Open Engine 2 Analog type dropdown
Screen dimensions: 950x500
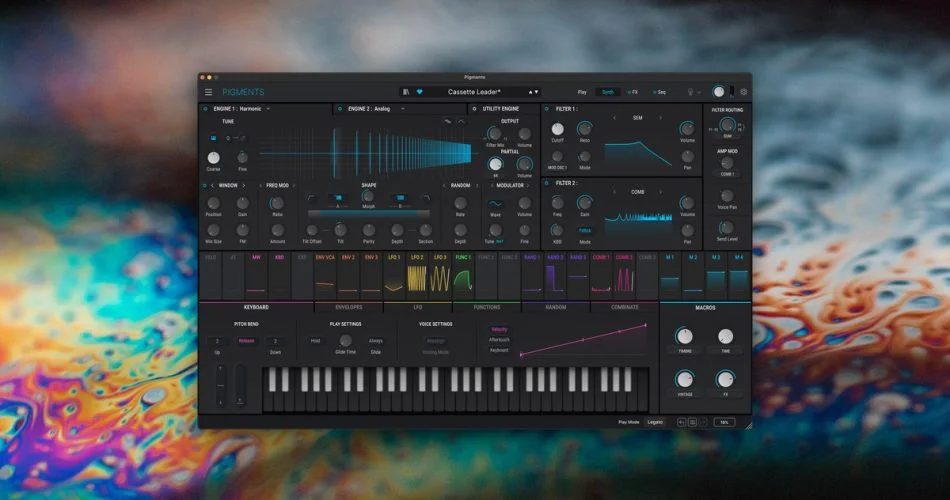point(402,109)
